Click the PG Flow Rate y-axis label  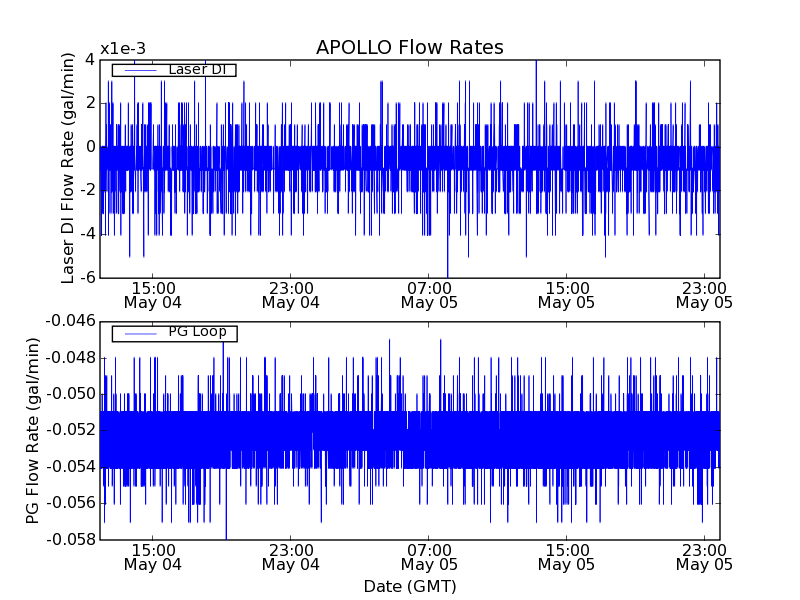[x=33, y=430]
